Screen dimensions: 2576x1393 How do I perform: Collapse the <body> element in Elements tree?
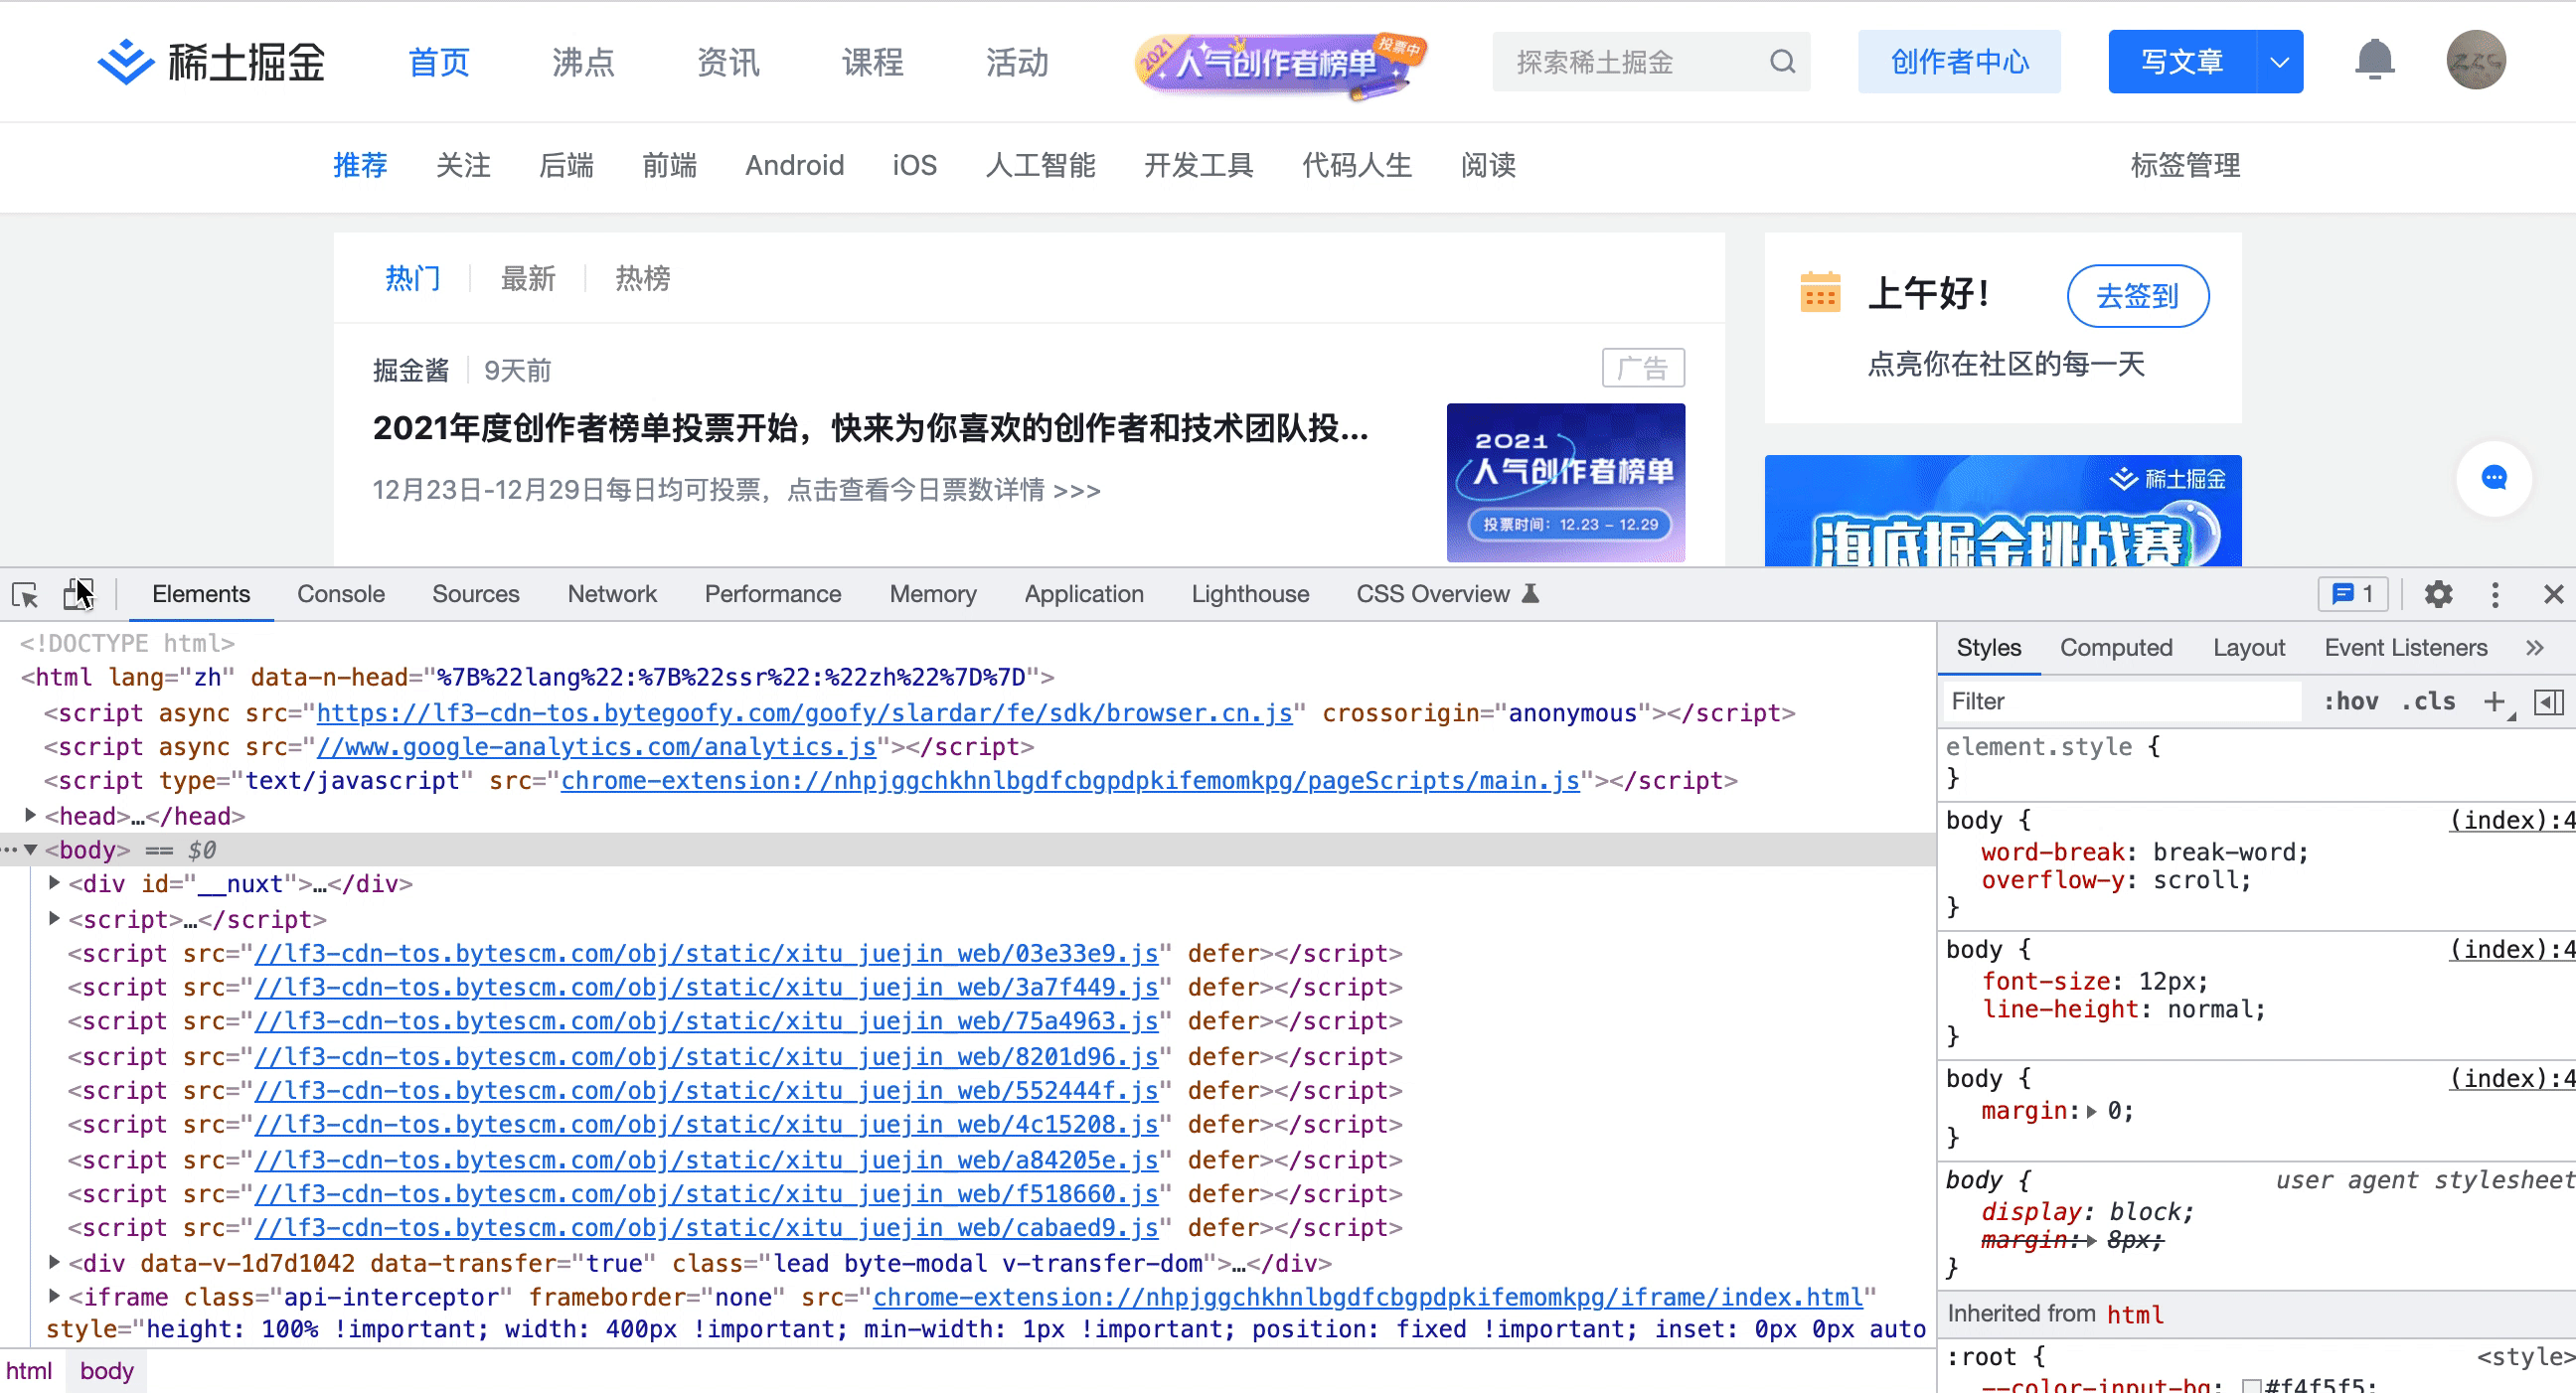point(32,849)
